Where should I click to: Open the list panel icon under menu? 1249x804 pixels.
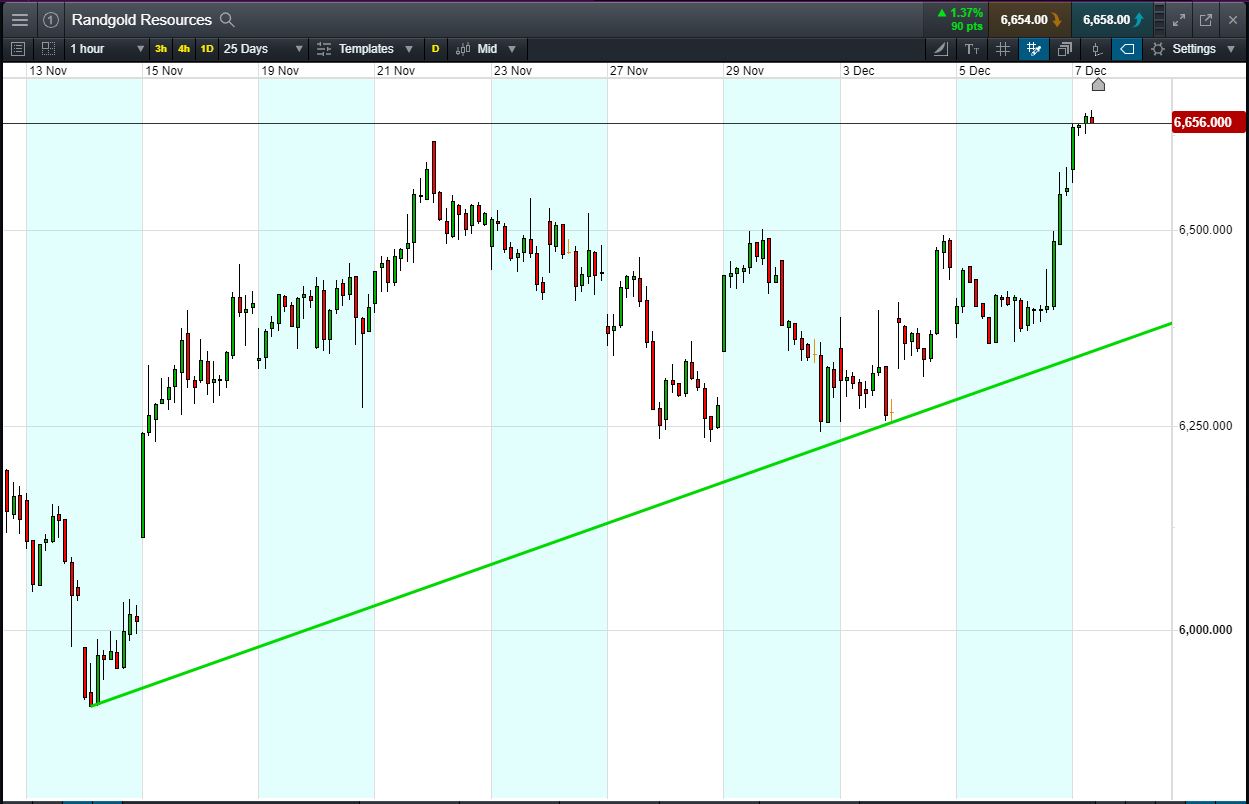[x=18, y=48]
